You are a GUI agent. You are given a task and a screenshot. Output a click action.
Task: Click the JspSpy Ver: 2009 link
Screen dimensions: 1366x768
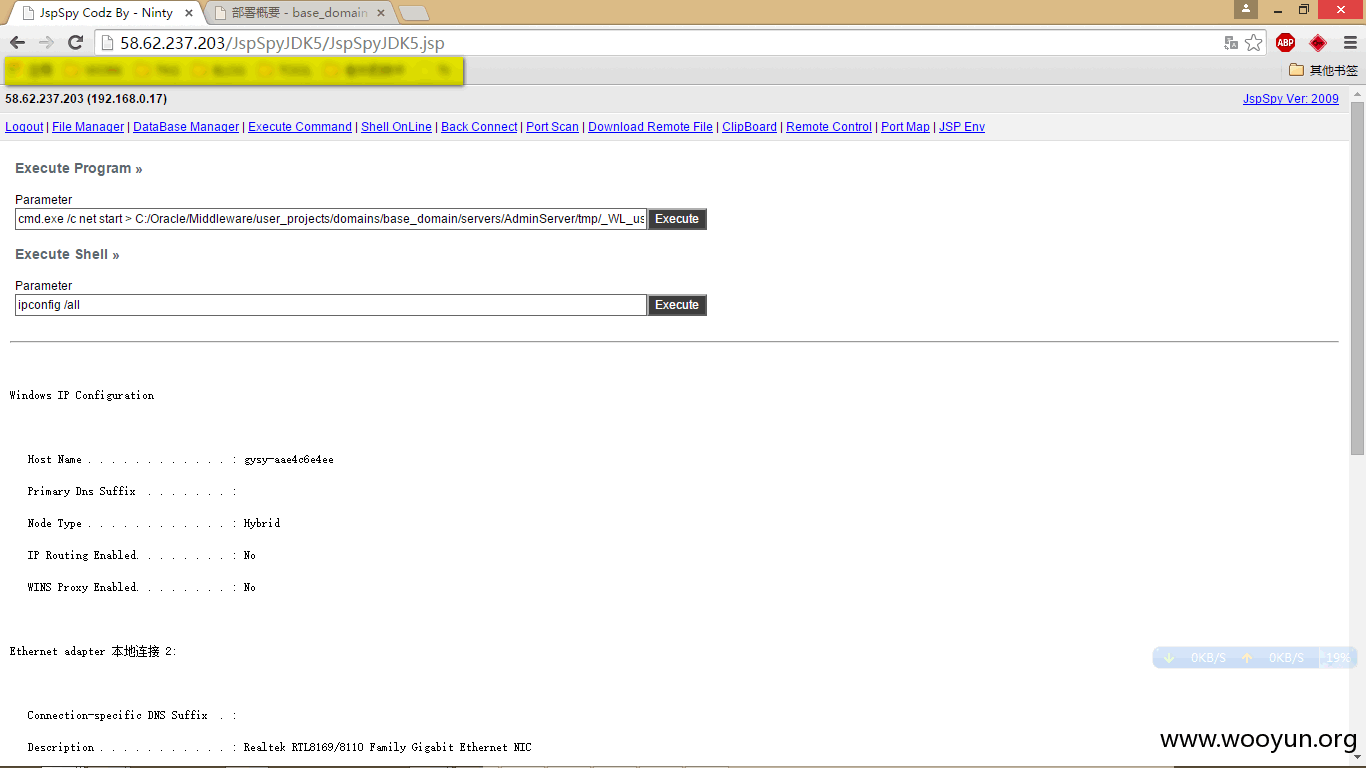coord(1290,99)
